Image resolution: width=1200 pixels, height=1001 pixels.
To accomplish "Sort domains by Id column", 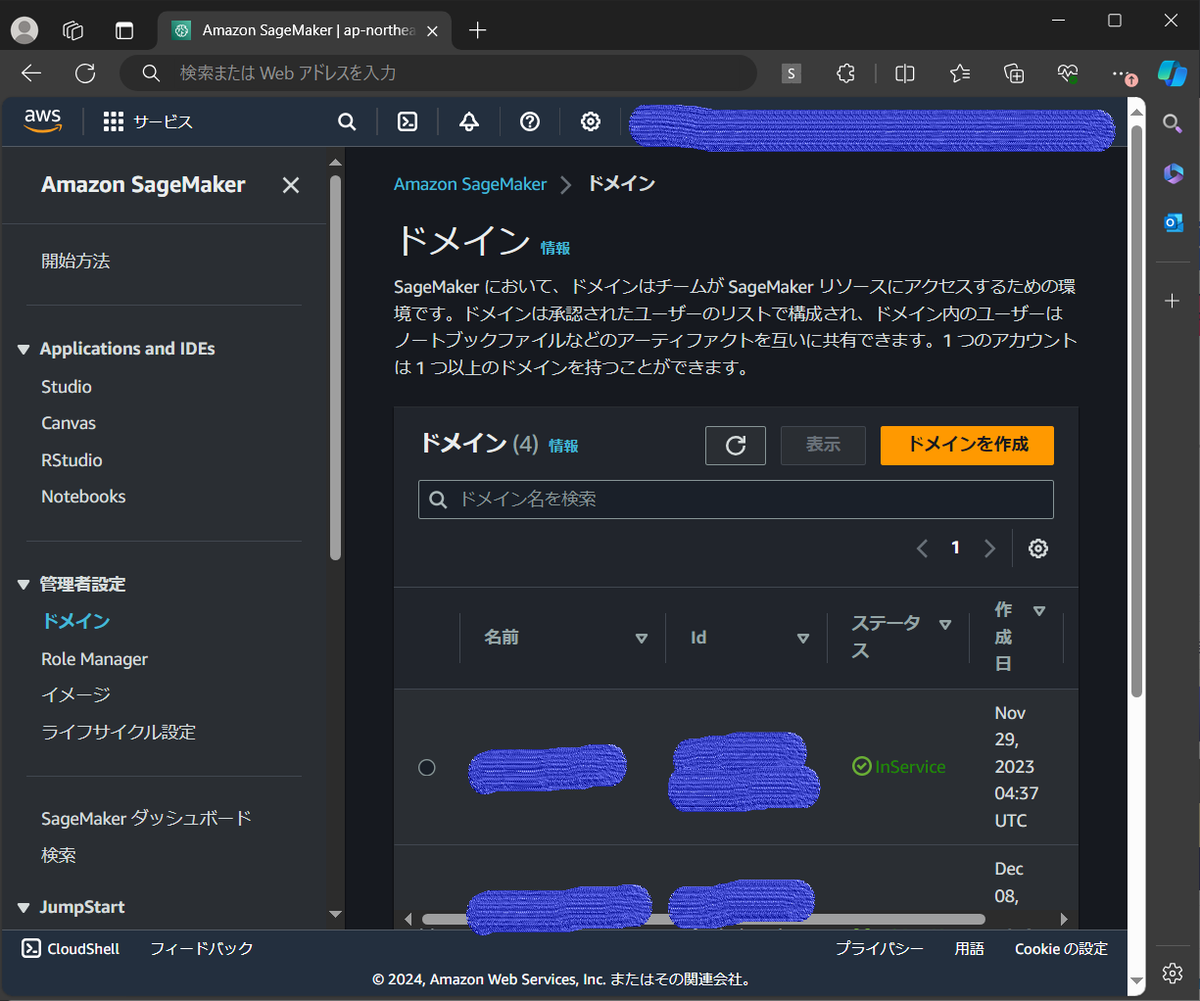I will point(803,638).
